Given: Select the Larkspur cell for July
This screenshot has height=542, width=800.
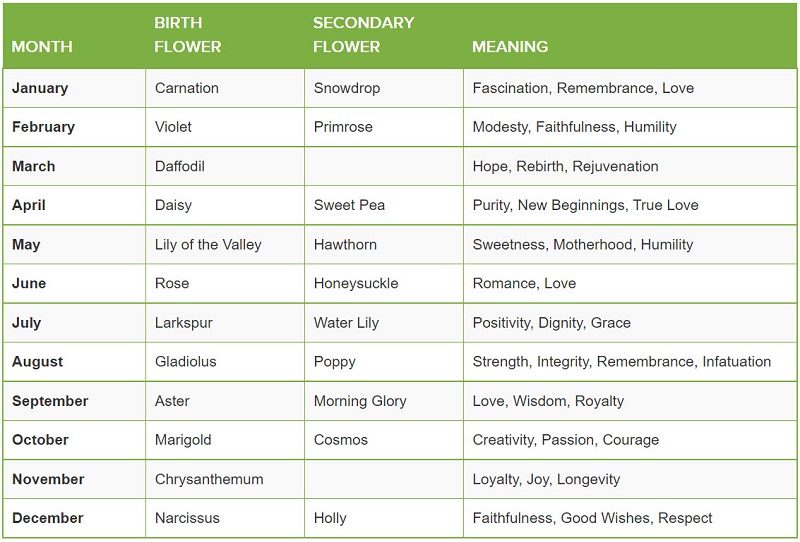Looking at the screenshot, I should (x=184, y=323).
